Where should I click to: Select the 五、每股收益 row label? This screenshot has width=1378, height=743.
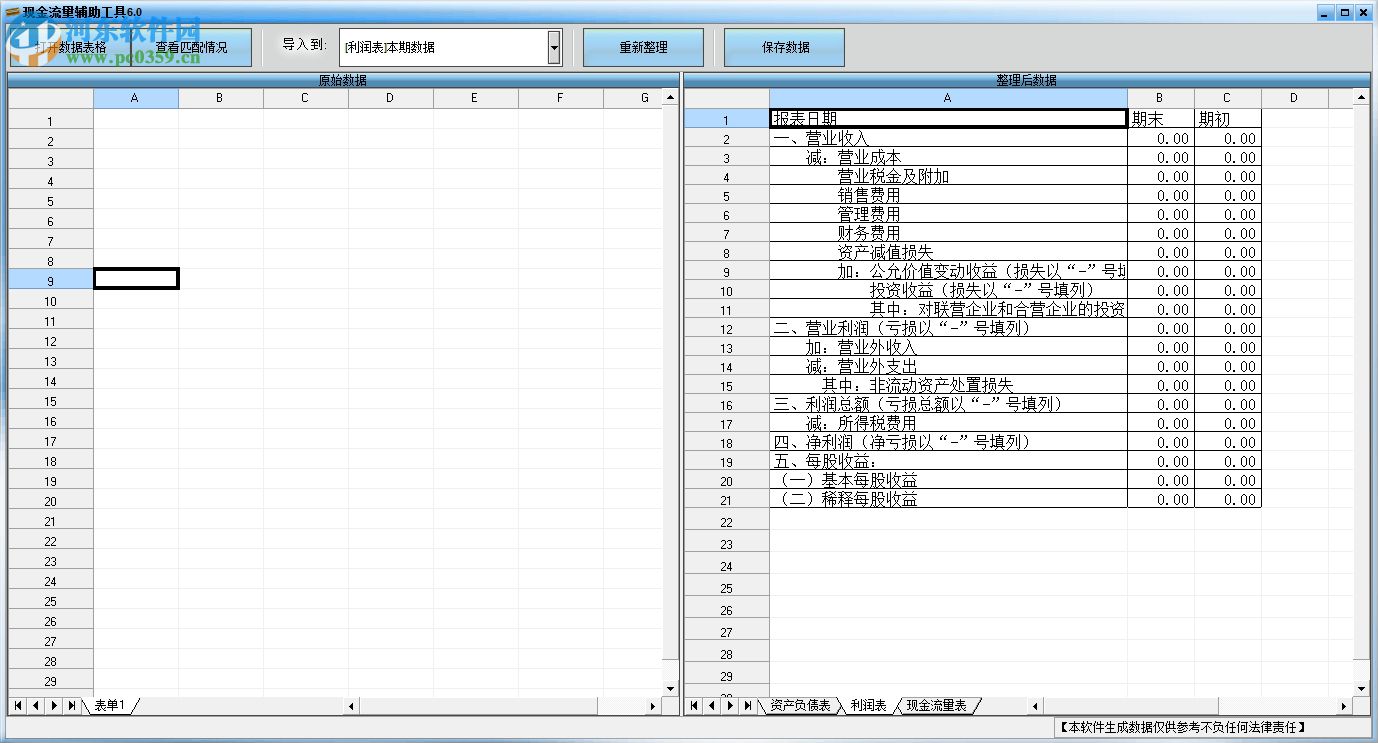click(x=948, y=461)
